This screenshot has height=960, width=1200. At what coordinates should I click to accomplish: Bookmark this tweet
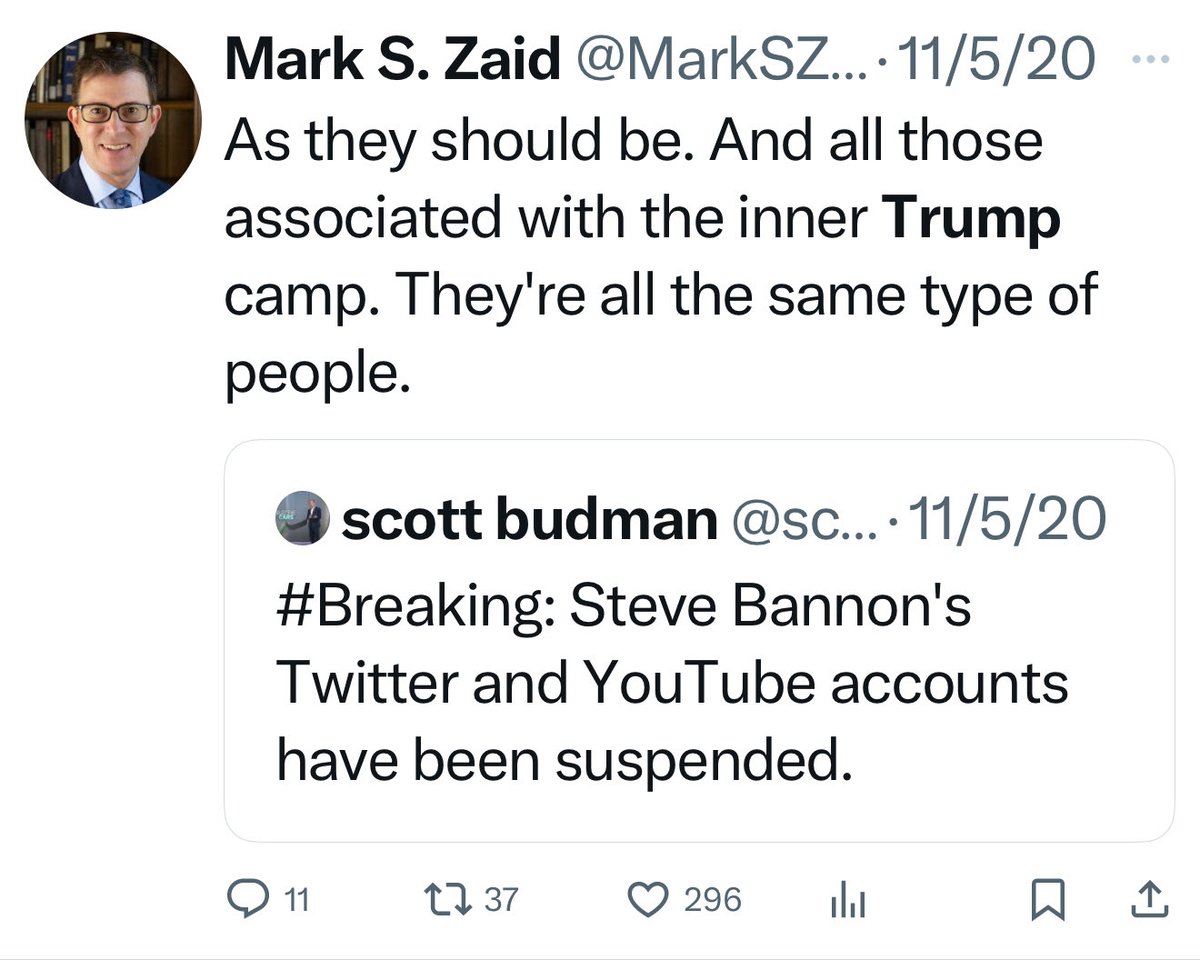(x=1047, y=899)
